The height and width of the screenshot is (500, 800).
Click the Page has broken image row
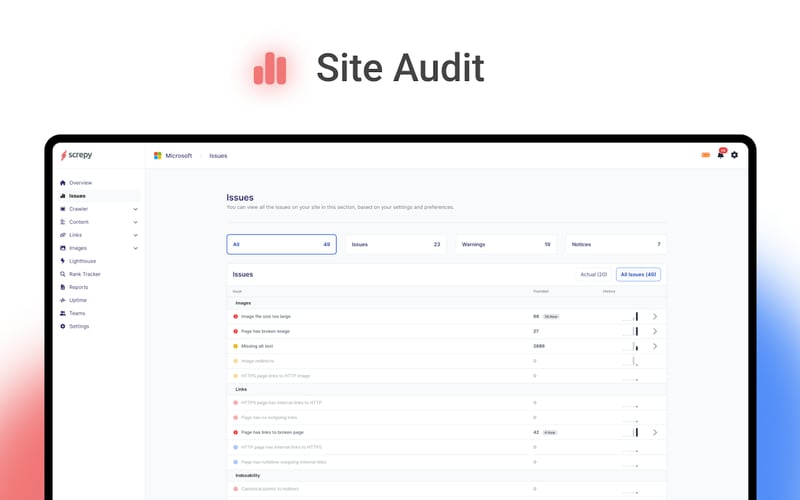tap(447, 331)
